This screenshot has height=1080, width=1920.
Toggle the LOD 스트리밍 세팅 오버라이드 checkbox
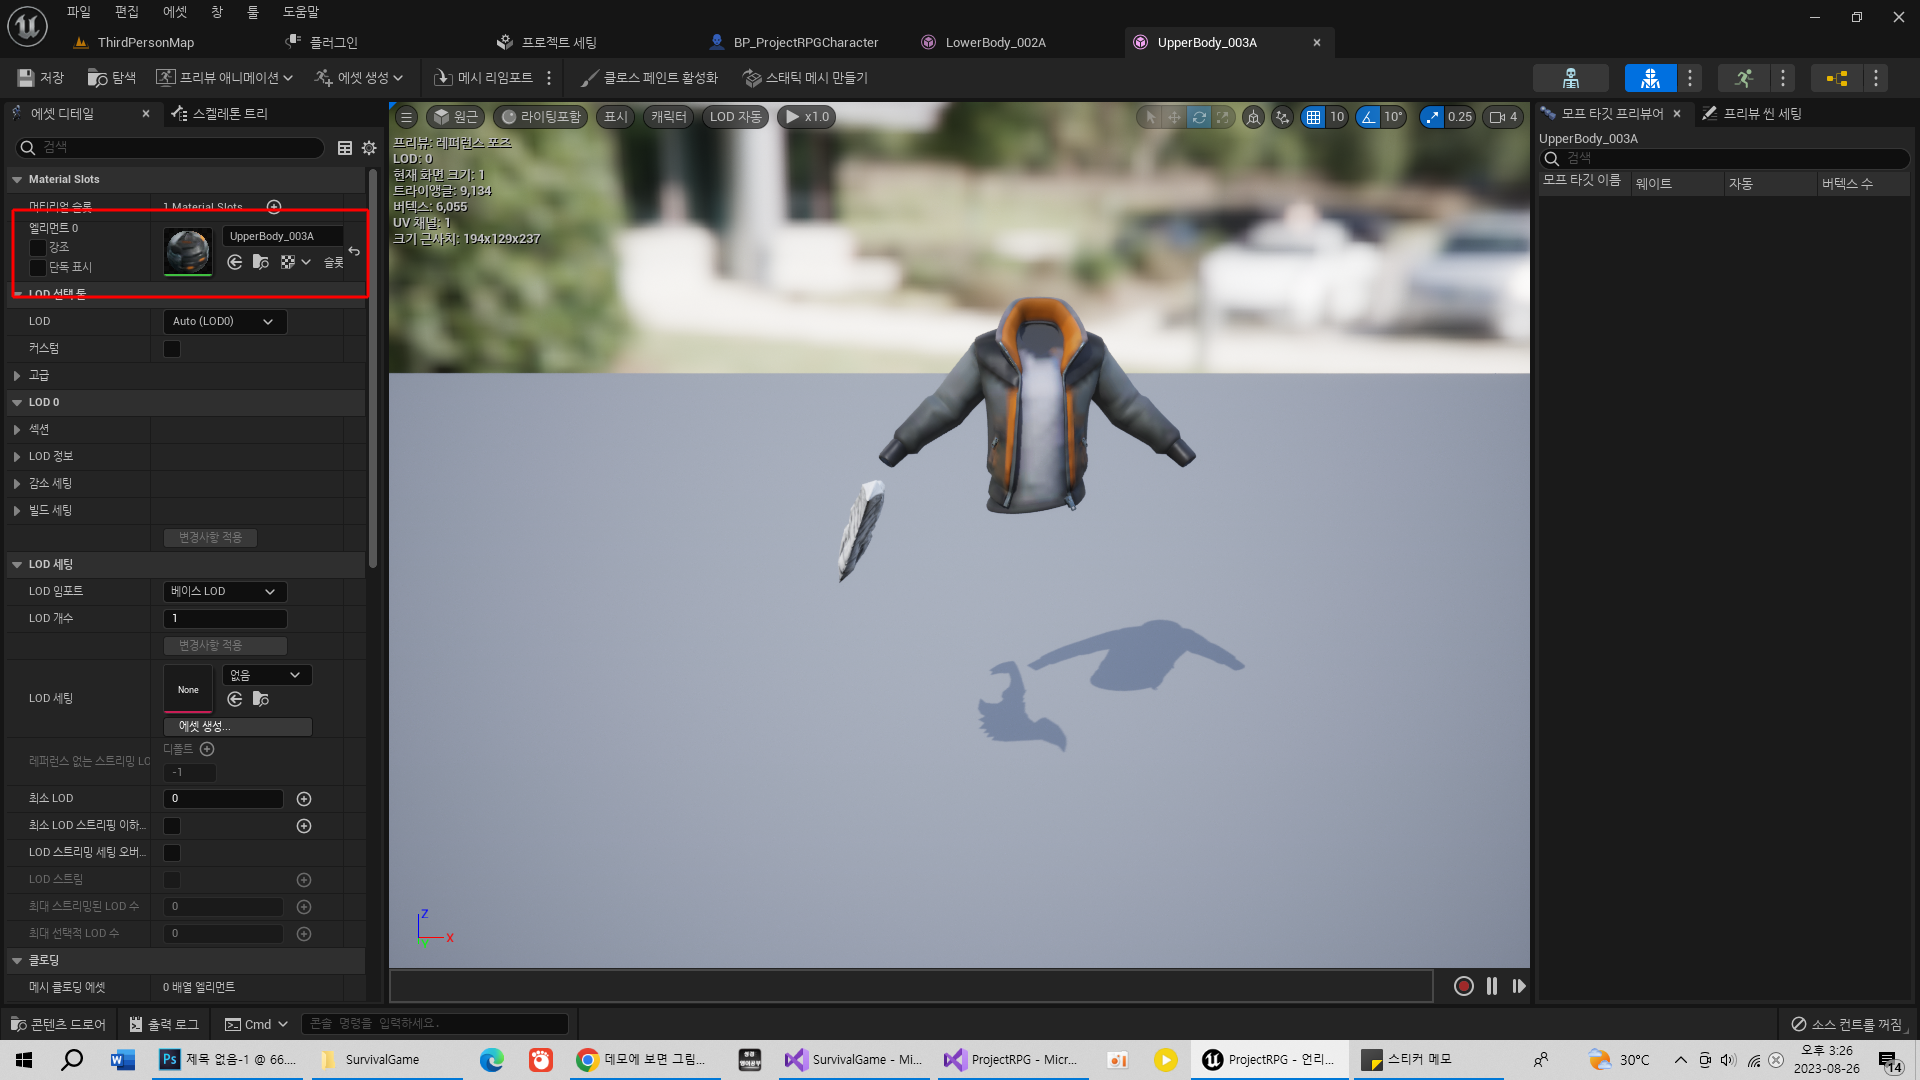point(172,853)
